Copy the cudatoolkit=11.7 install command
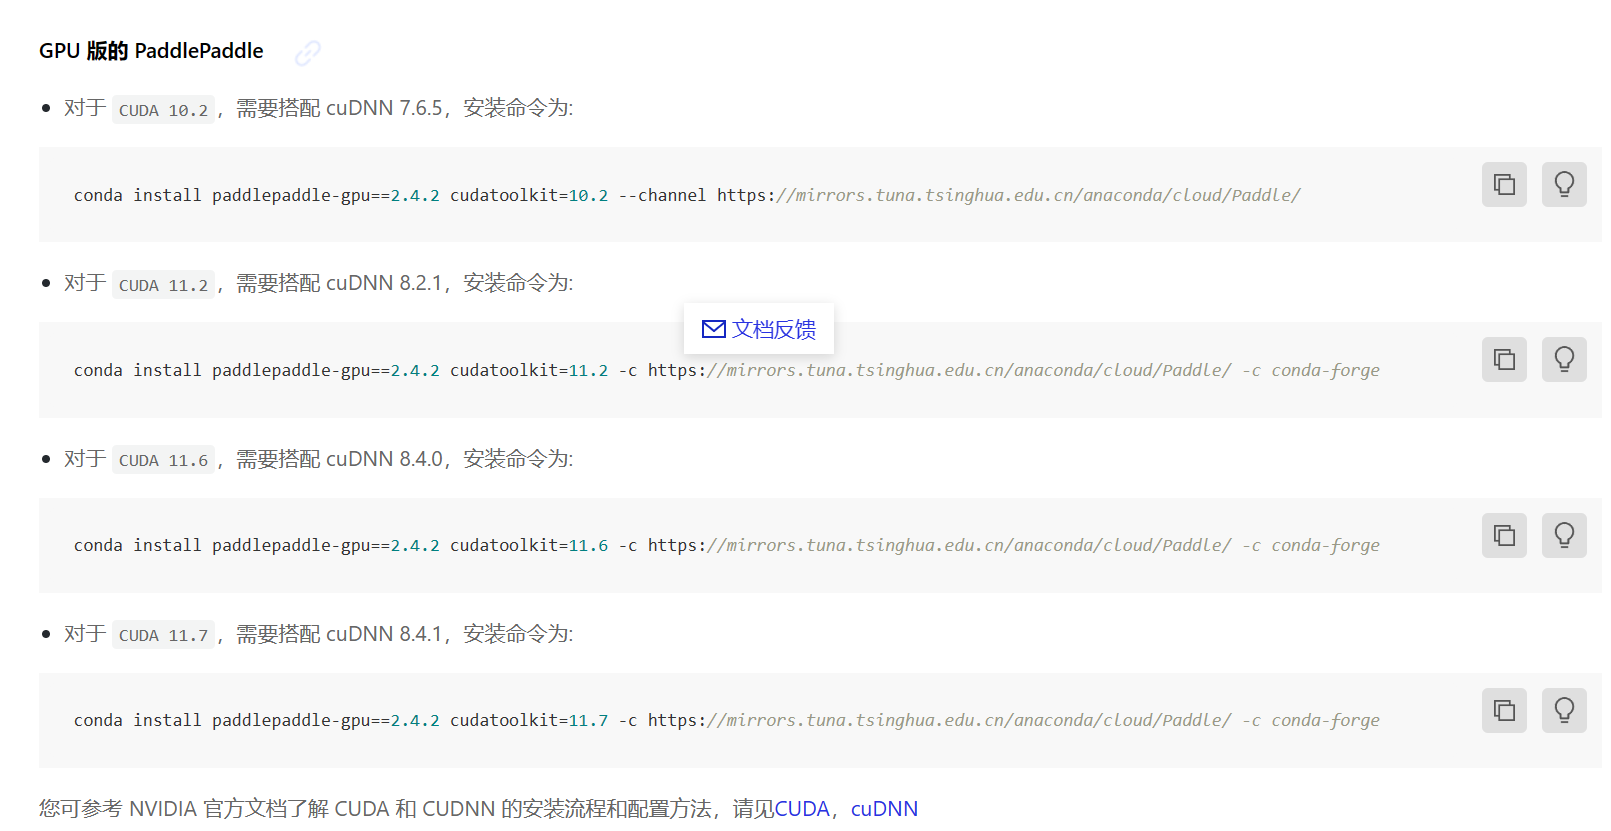The height and width of the screenshot is (831, 1611). pyautogui.click(x=1504, y=710)
